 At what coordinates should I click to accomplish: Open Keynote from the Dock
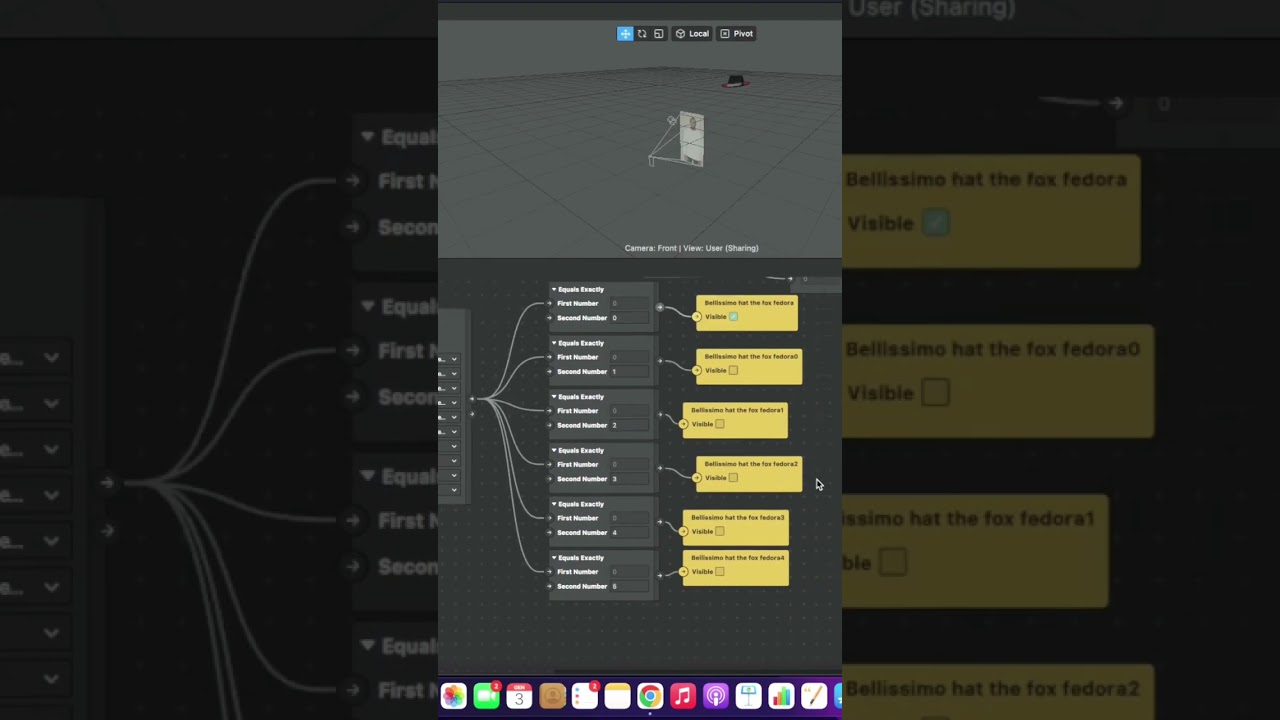(748, 696)
